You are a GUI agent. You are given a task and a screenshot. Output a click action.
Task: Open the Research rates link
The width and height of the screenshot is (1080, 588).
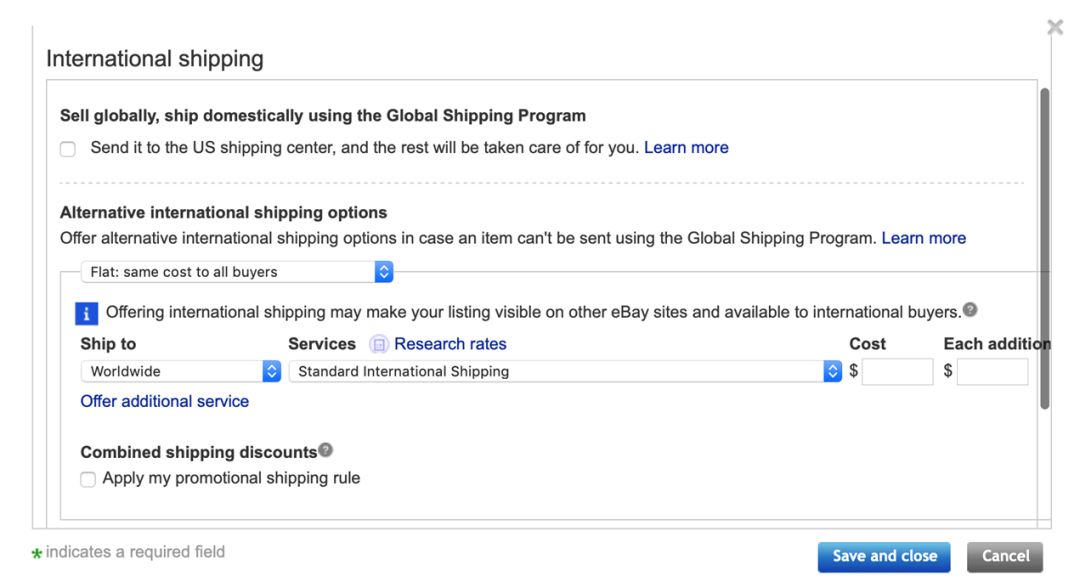tap(448, 344)
